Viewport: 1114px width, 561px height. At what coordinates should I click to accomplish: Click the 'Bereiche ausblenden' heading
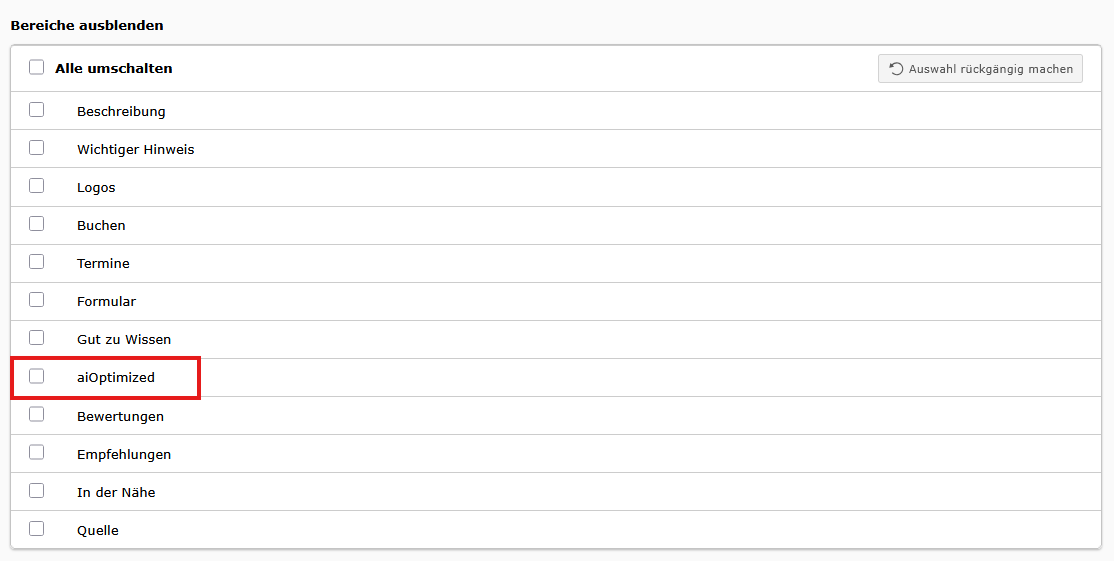pyautogui.click(x=87, y=25)
